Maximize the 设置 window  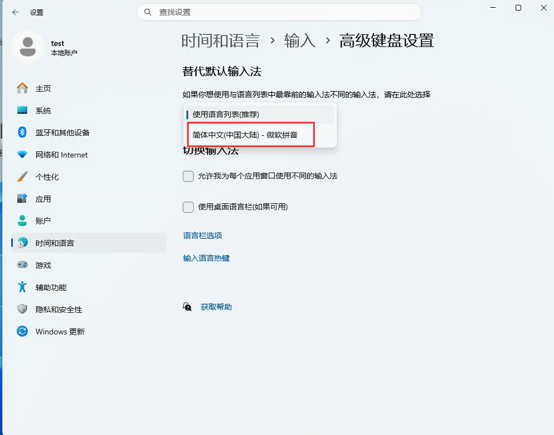click(518, 8)
